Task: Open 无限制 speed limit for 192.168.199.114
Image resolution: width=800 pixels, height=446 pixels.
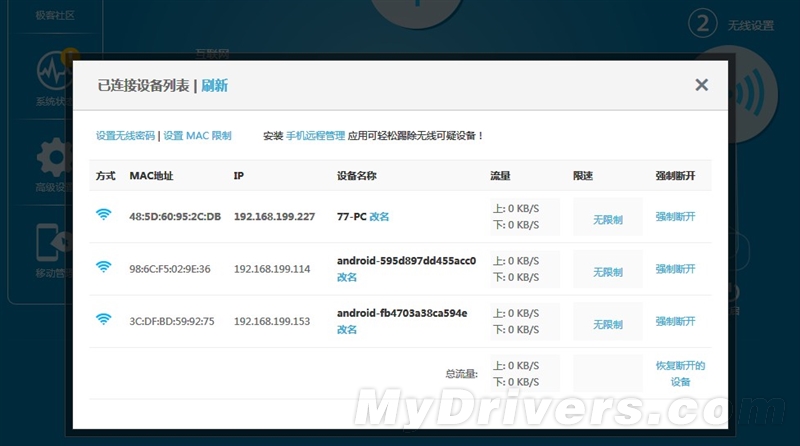Action: (607, 272)
